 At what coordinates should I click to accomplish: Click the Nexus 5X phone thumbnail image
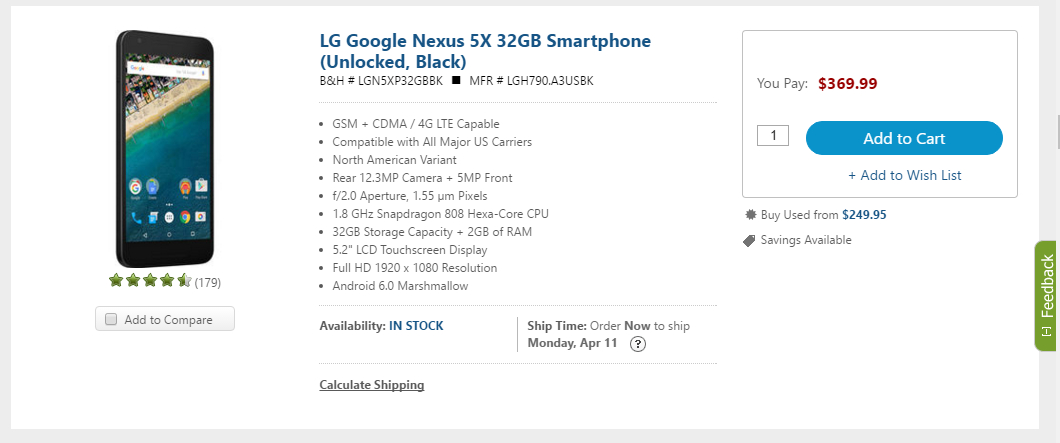point(165,149)
